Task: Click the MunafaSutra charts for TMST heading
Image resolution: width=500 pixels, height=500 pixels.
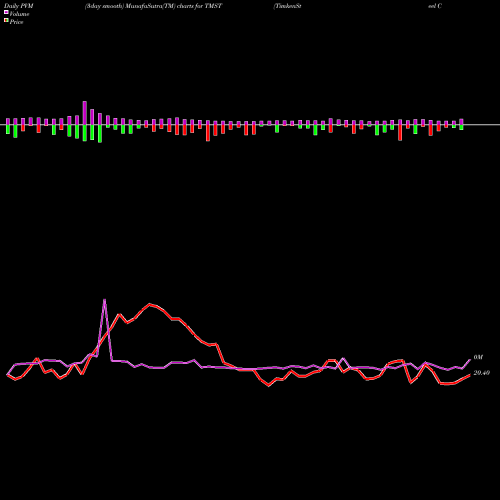Action: [153, 6]
